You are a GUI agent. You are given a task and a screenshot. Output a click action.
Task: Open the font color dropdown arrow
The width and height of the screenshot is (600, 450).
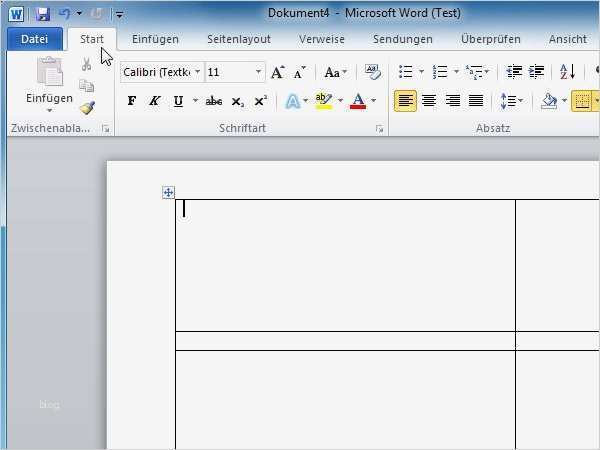coord(373,101)
